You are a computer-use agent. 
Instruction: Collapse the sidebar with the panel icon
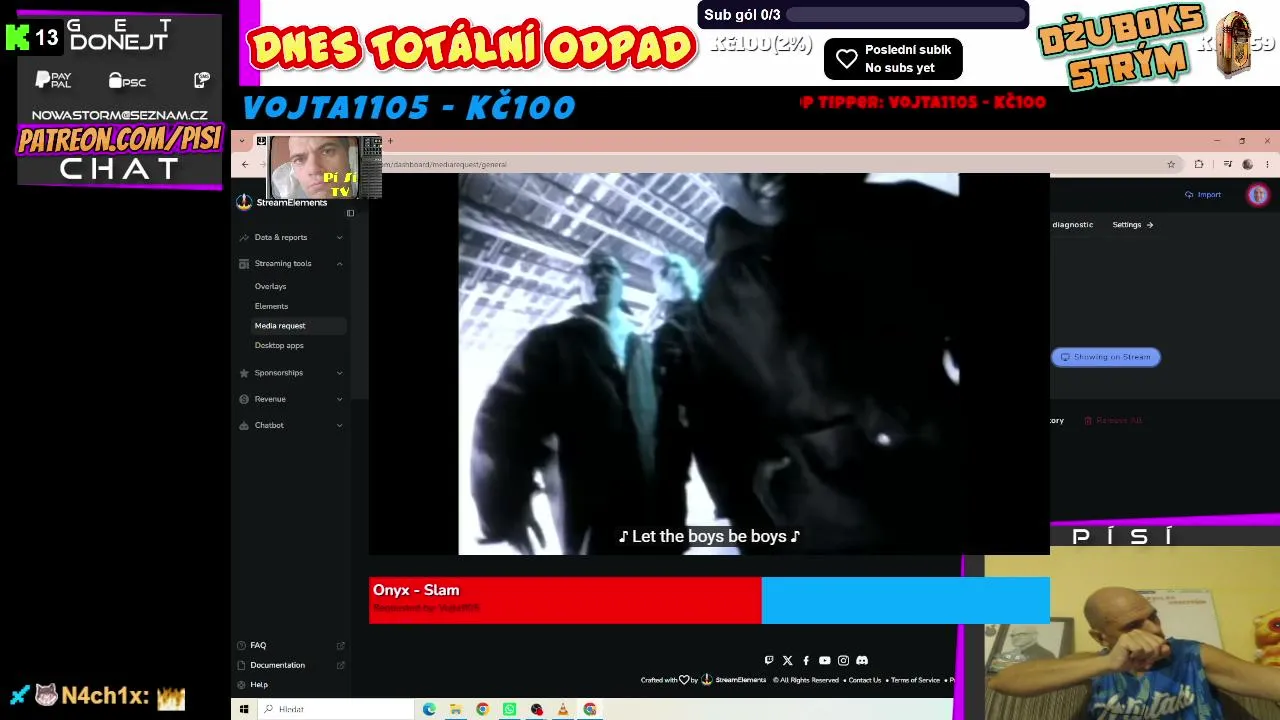pos(350,213)
